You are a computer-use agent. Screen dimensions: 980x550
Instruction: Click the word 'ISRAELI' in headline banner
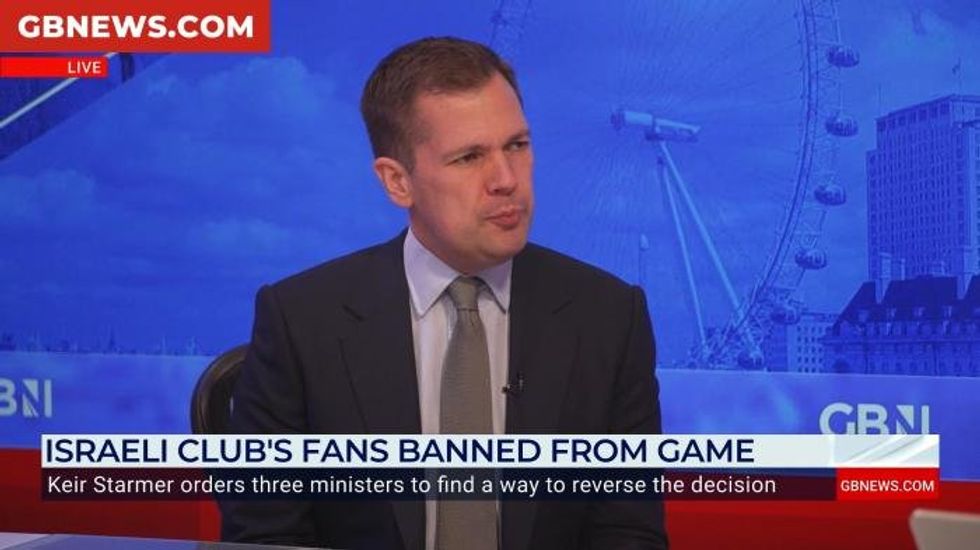105,451
